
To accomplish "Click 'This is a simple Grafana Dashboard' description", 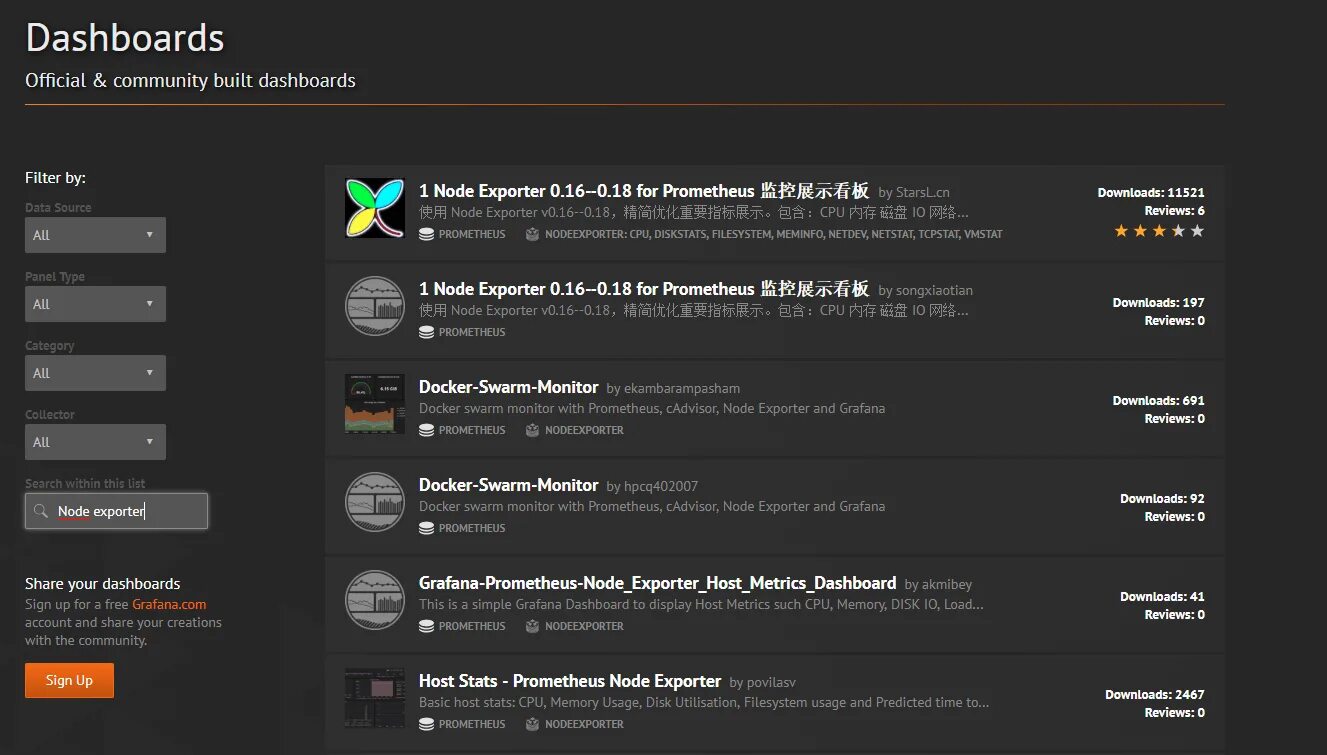I will point(701,604).
